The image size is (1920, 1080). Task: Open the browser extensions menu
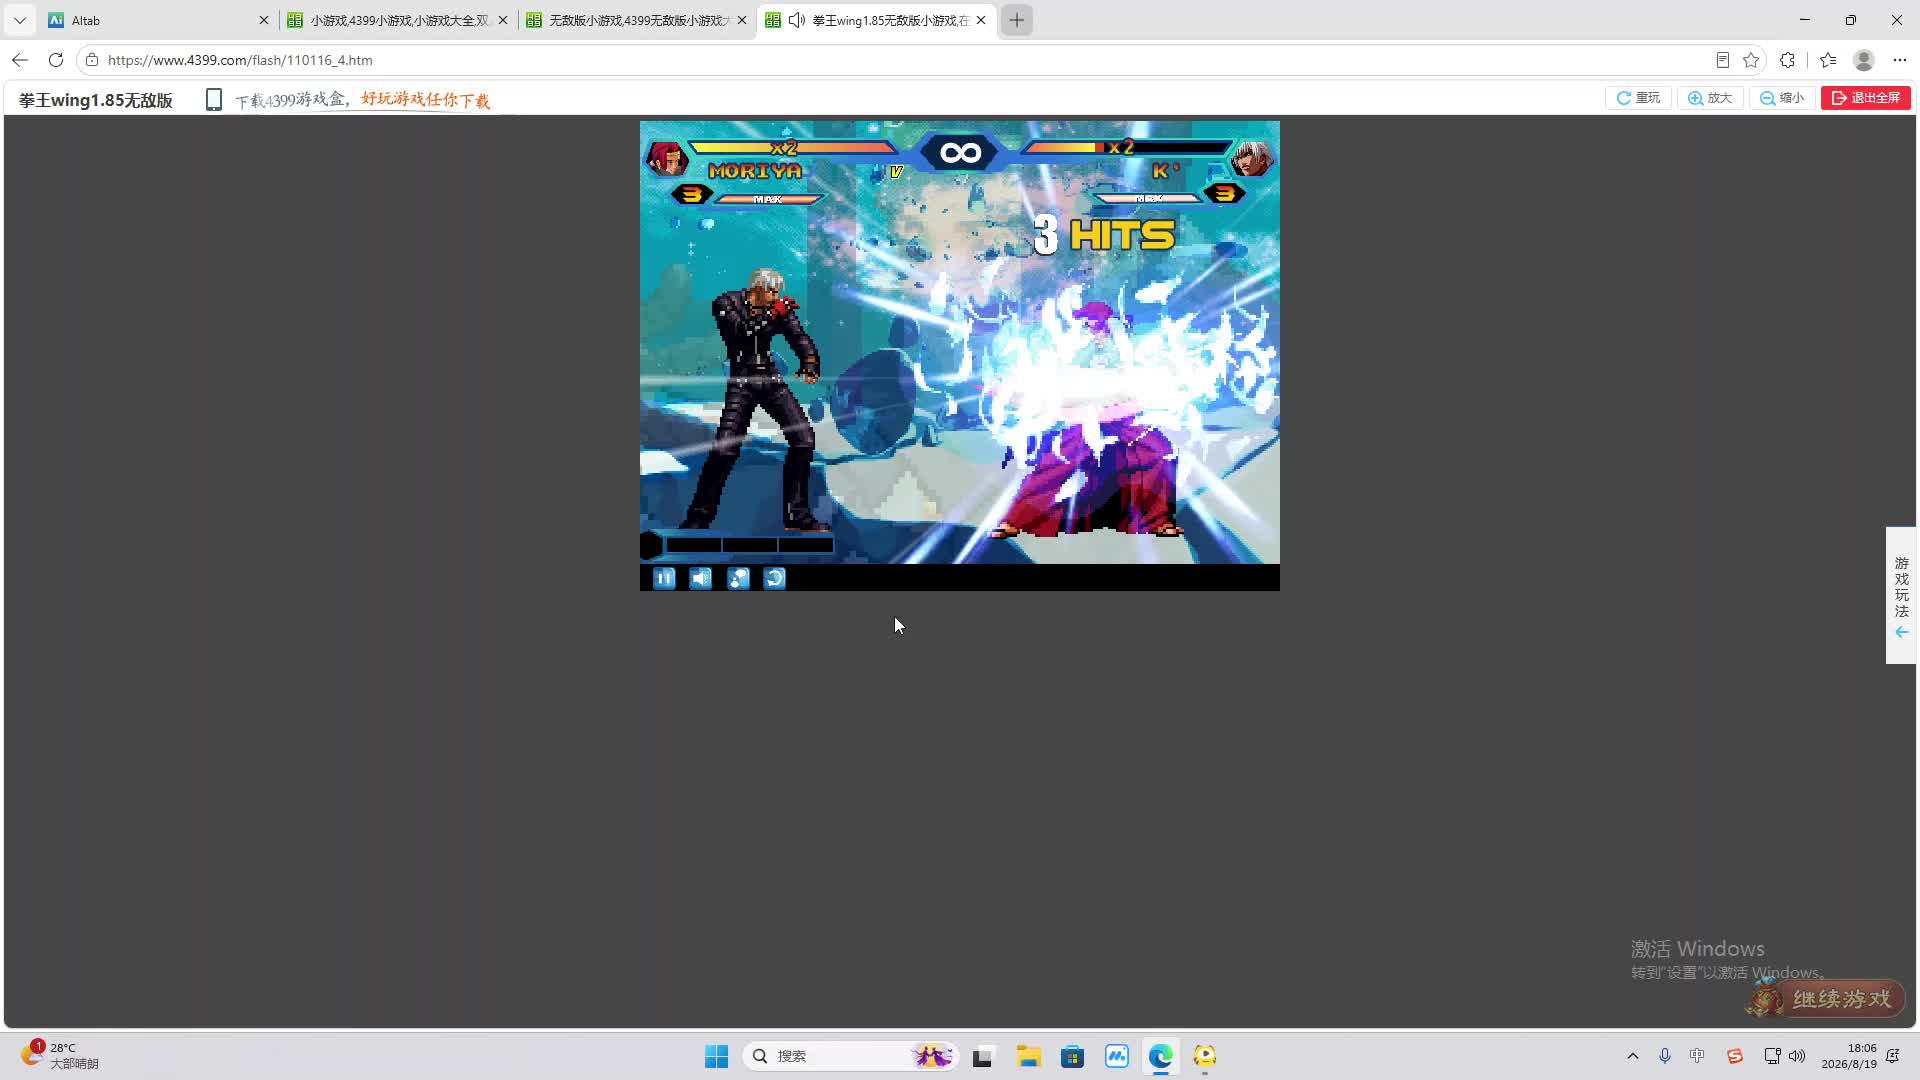tap(1788, 60)
